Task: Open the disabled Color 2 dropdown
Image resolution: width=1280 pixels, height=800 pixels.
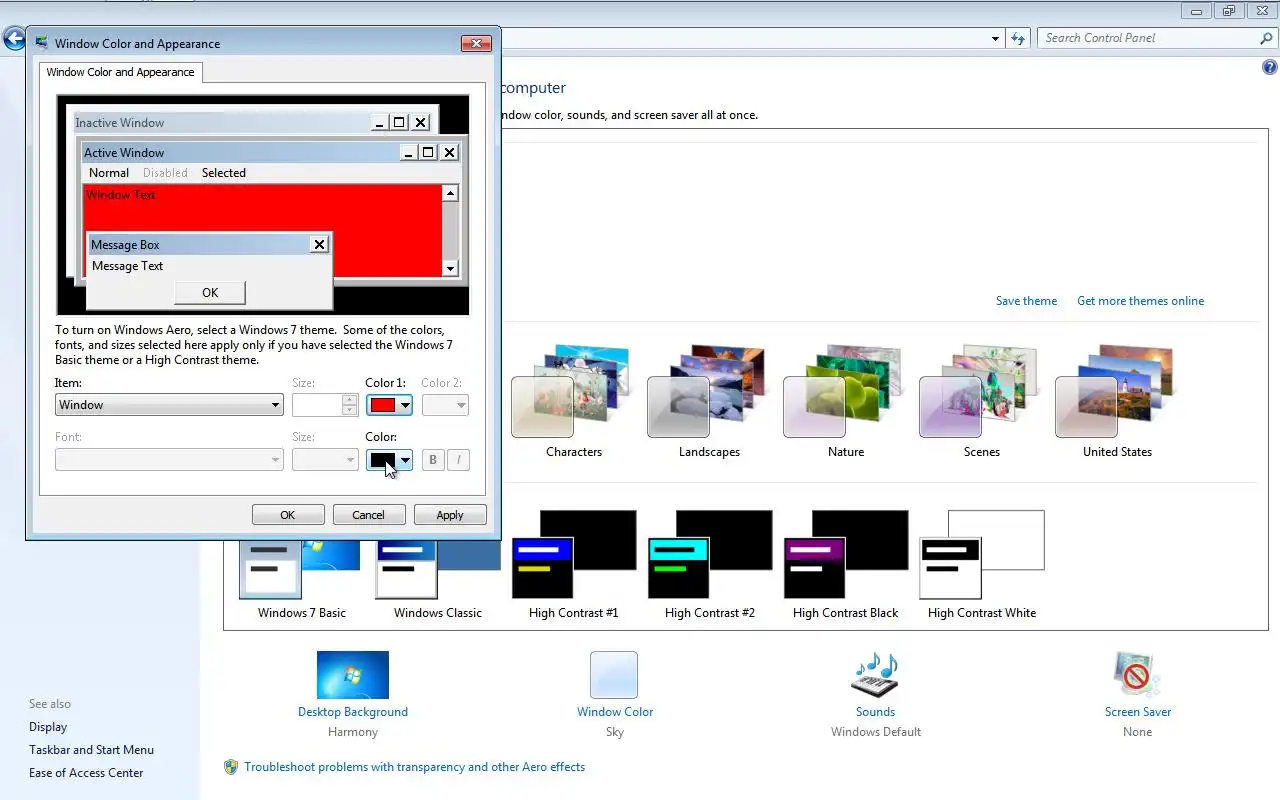Action: pos(445,405)
